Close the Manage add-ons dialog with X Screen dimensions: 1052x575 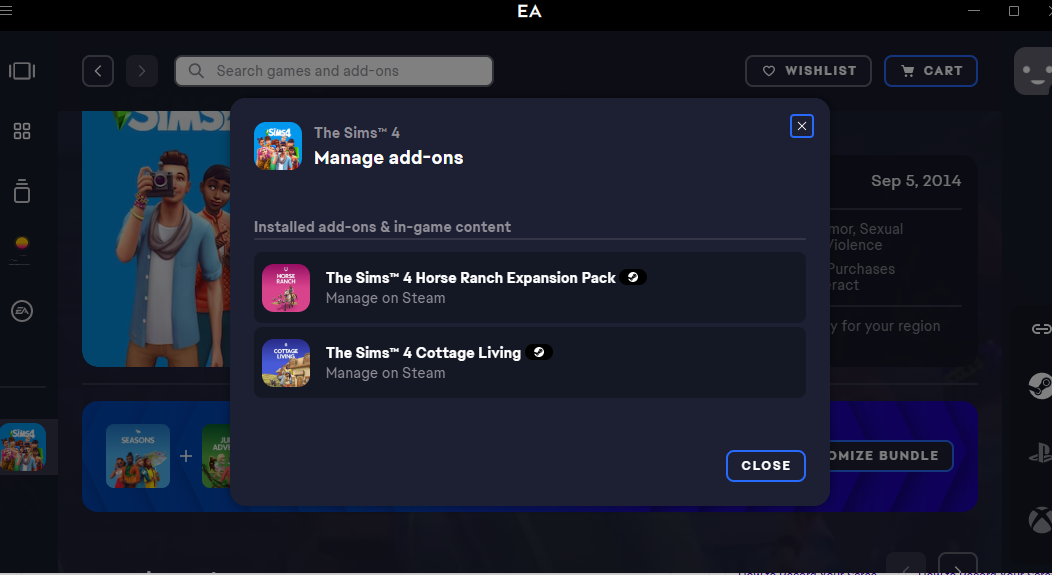[802, 126]
